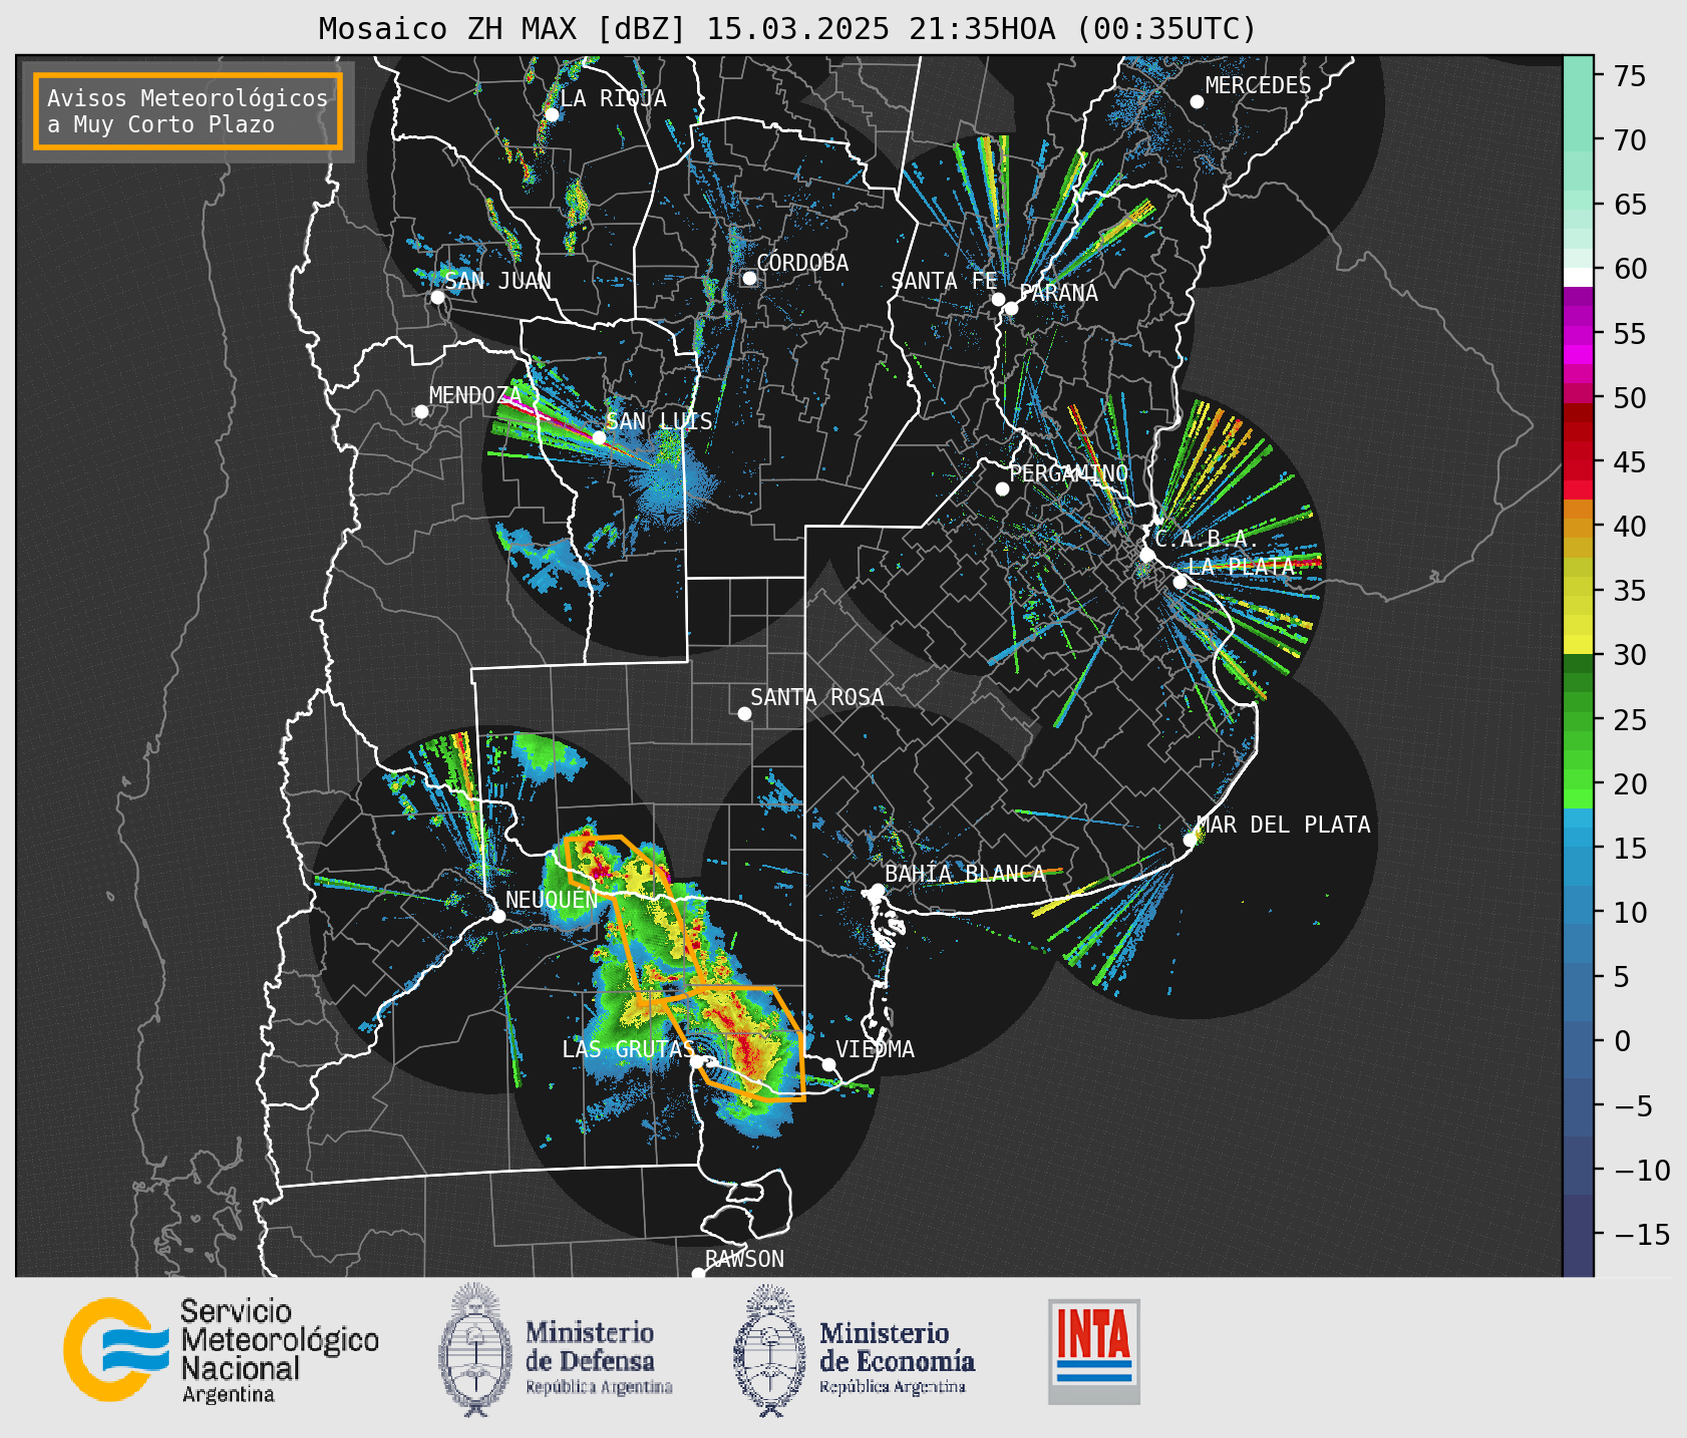This screenshot has height=1438, width=1687.
Task: Click the República Argentina text under Ministerio de Defensa
Action: tap(599, 1388)
